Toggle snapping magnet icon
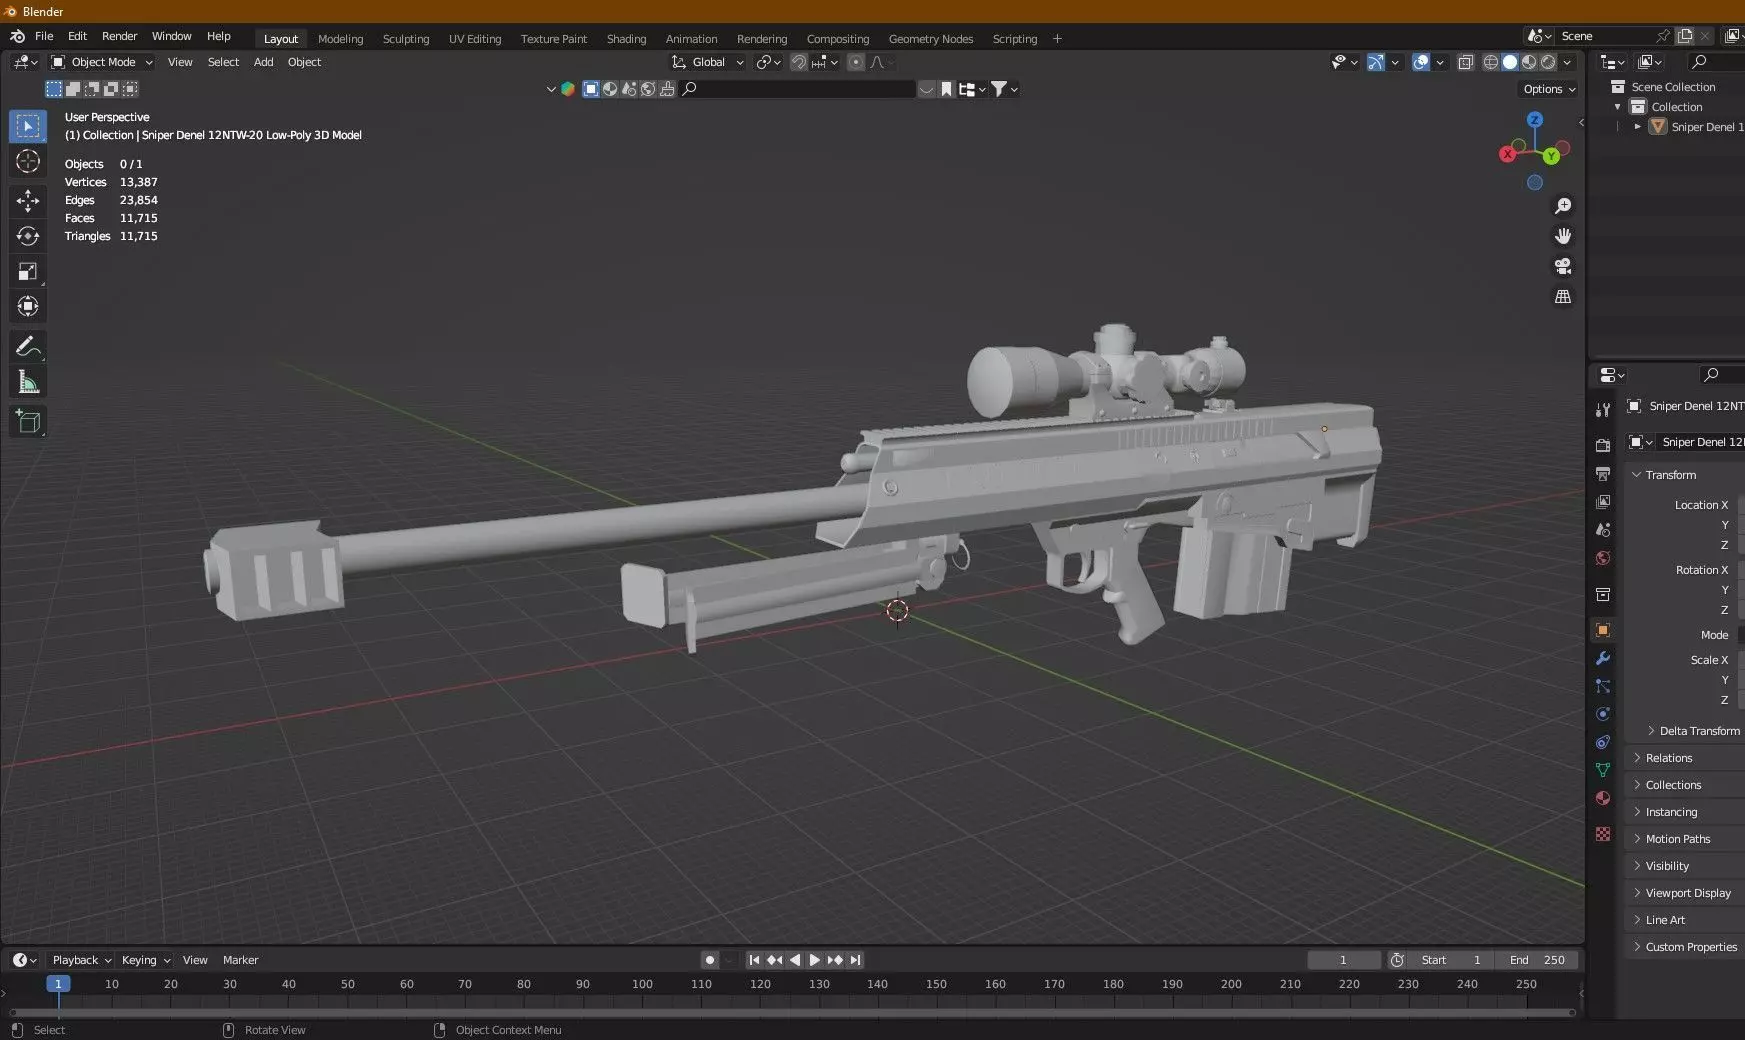Viewport: 1745px width, 1040px height. (x=799, y=62)
